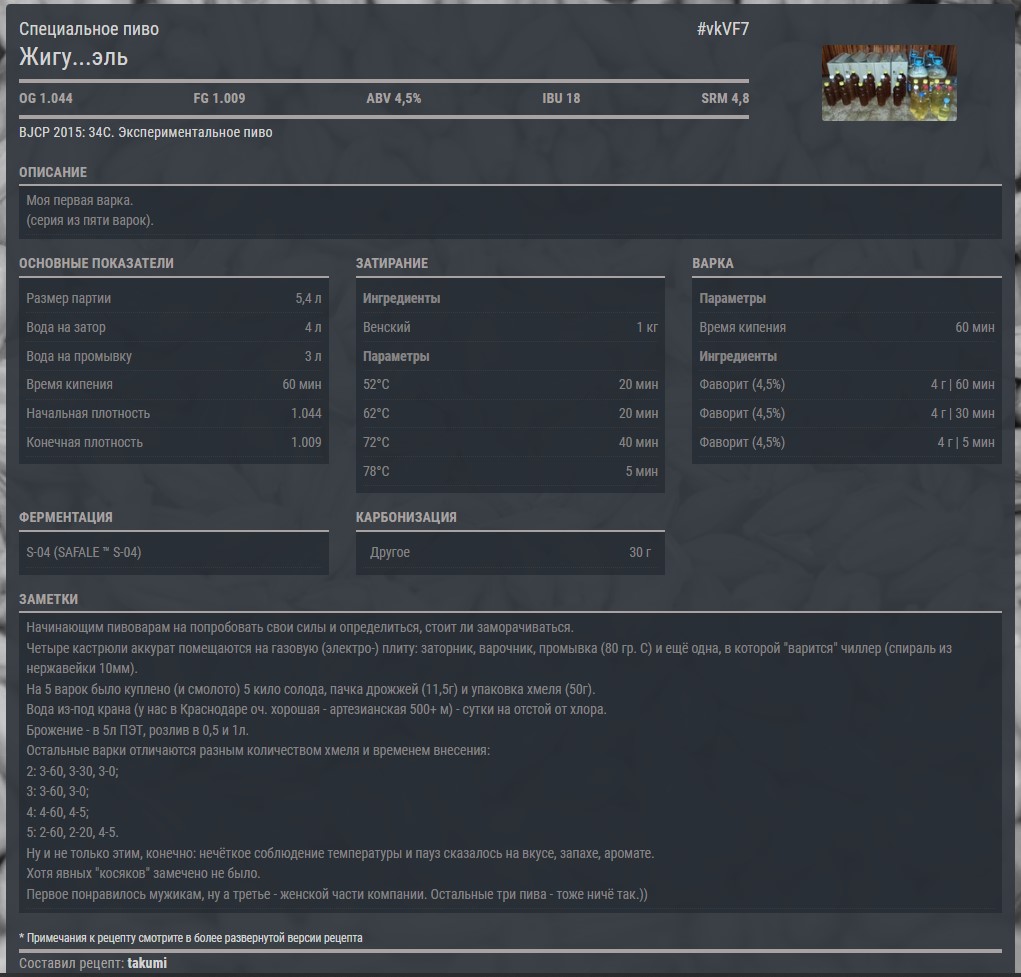The width and height of the screenshot is (1021, 977).
Task: Click the 62°C mash step
Action: tap(510, 413)
